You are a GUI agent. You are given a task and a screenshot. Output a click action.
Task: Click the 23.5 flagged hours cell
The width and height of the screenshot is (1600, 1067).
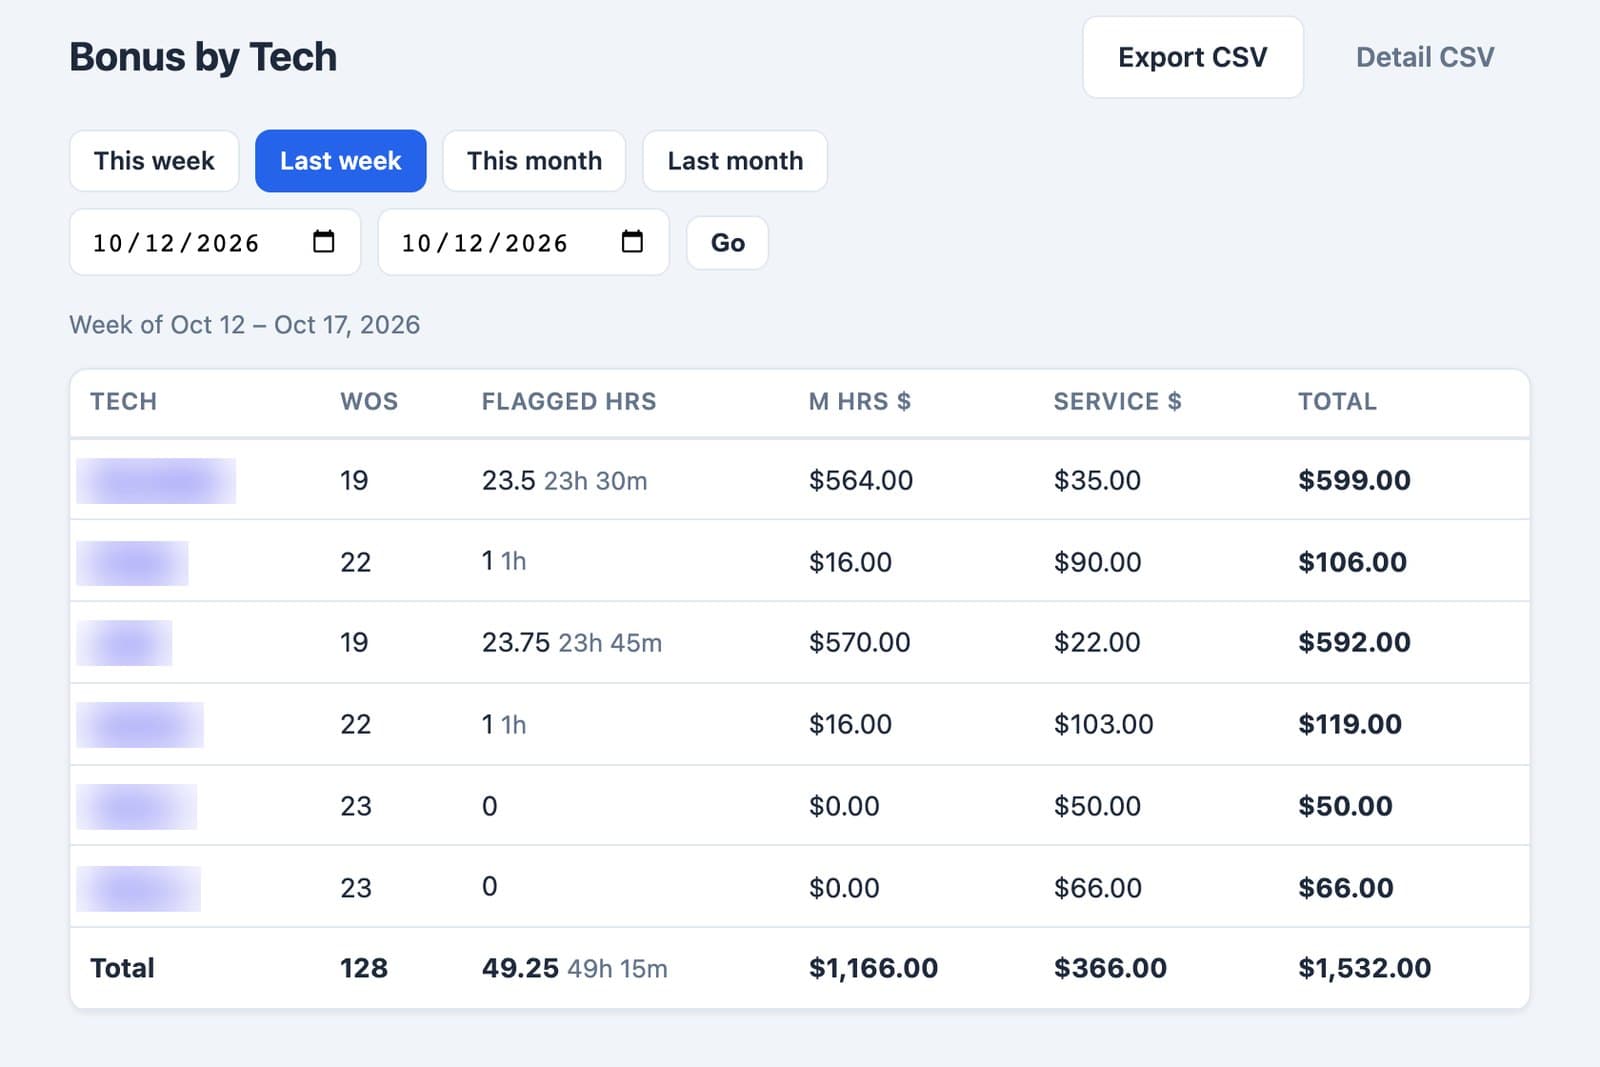[x=564, y=481]
